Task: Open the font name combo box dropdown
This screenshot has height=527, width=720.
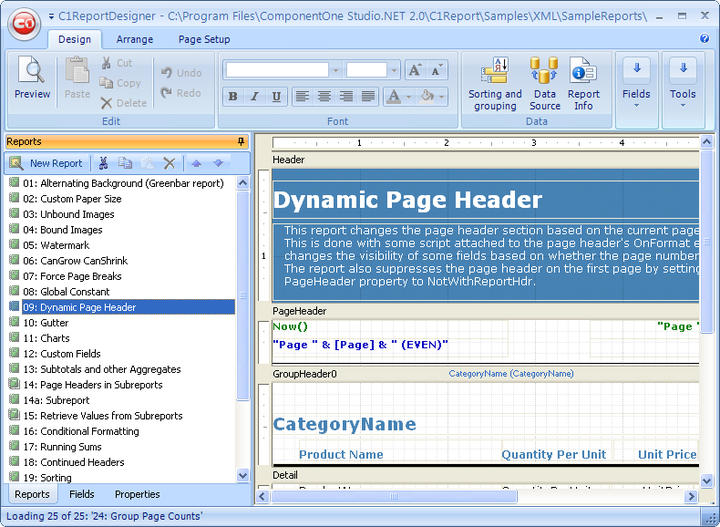Action: [336, 70]
